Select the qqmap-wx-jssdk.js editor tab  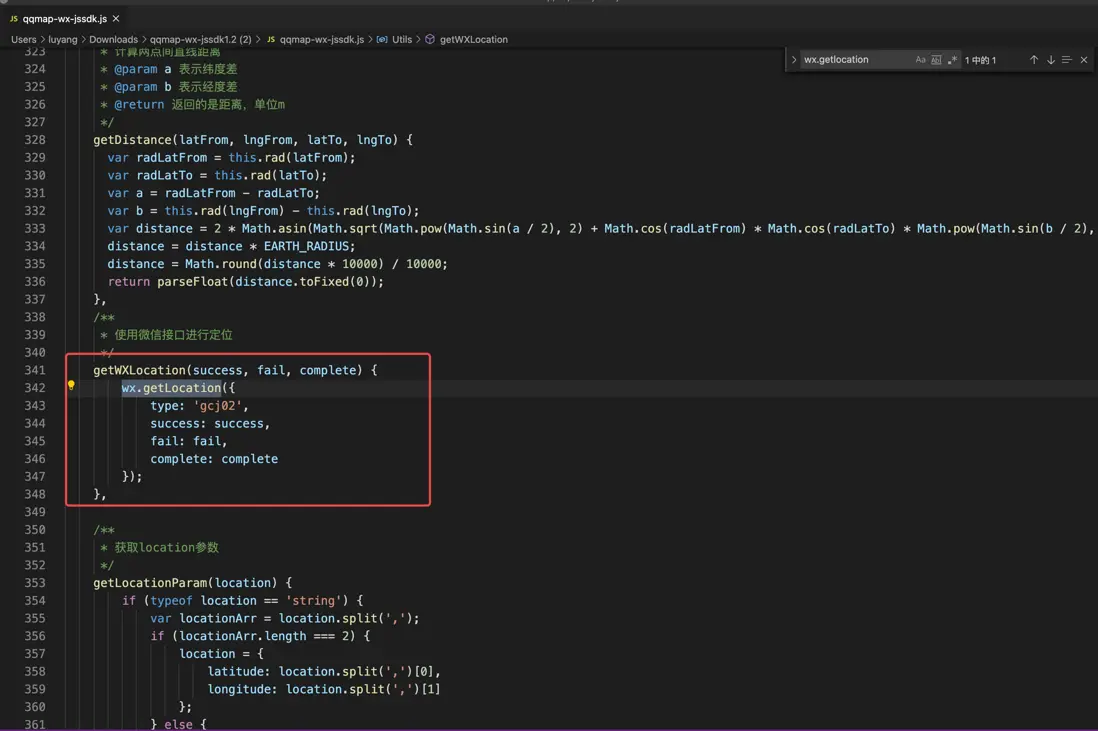click(64, 18)
